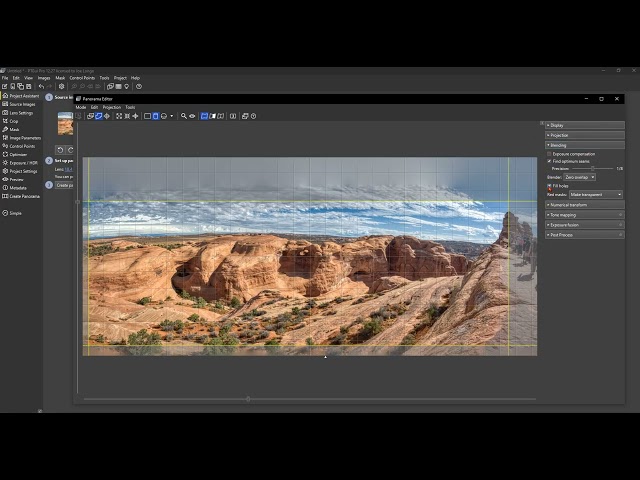Click the fit panorama icon in the editor toolbar
Screen dimensions: 640x480
point(119,116)
